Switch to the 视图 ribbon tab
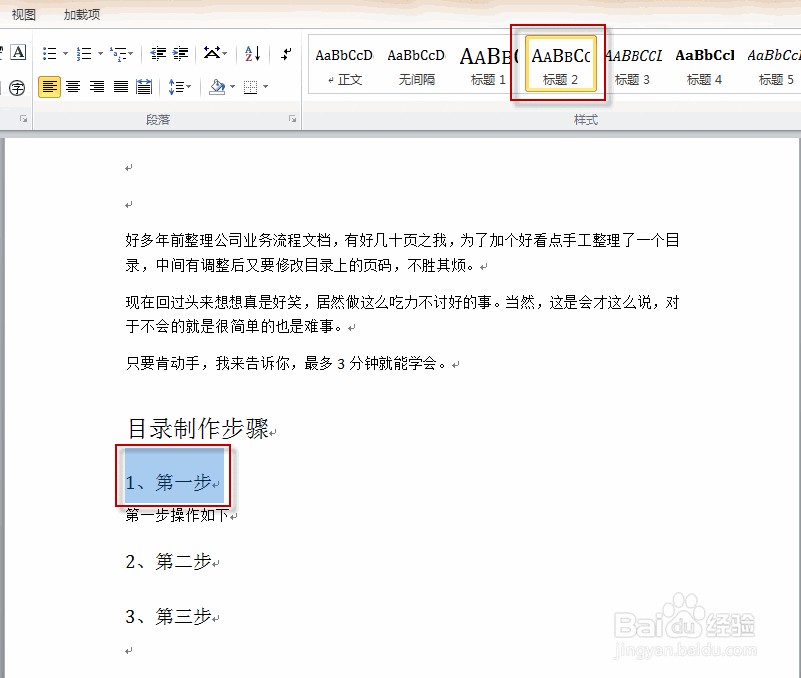The width and height of the screenshot is (801, 678). (23, 14)
